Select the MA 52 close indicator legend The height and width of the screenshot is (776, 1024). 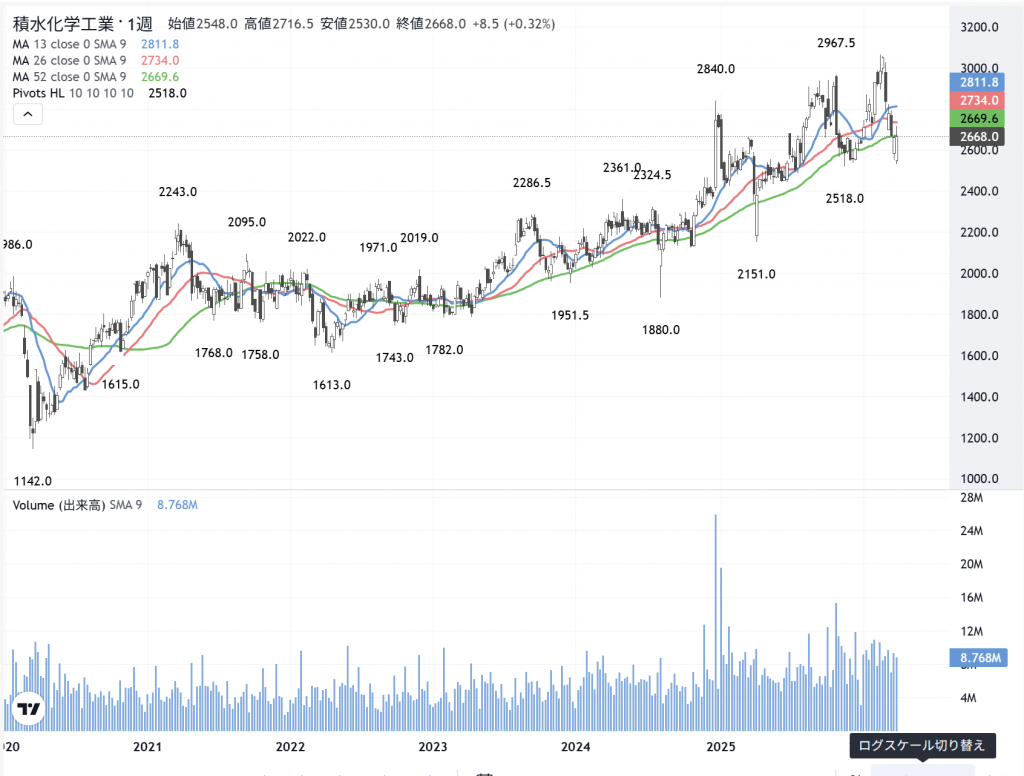pos(68,77)
